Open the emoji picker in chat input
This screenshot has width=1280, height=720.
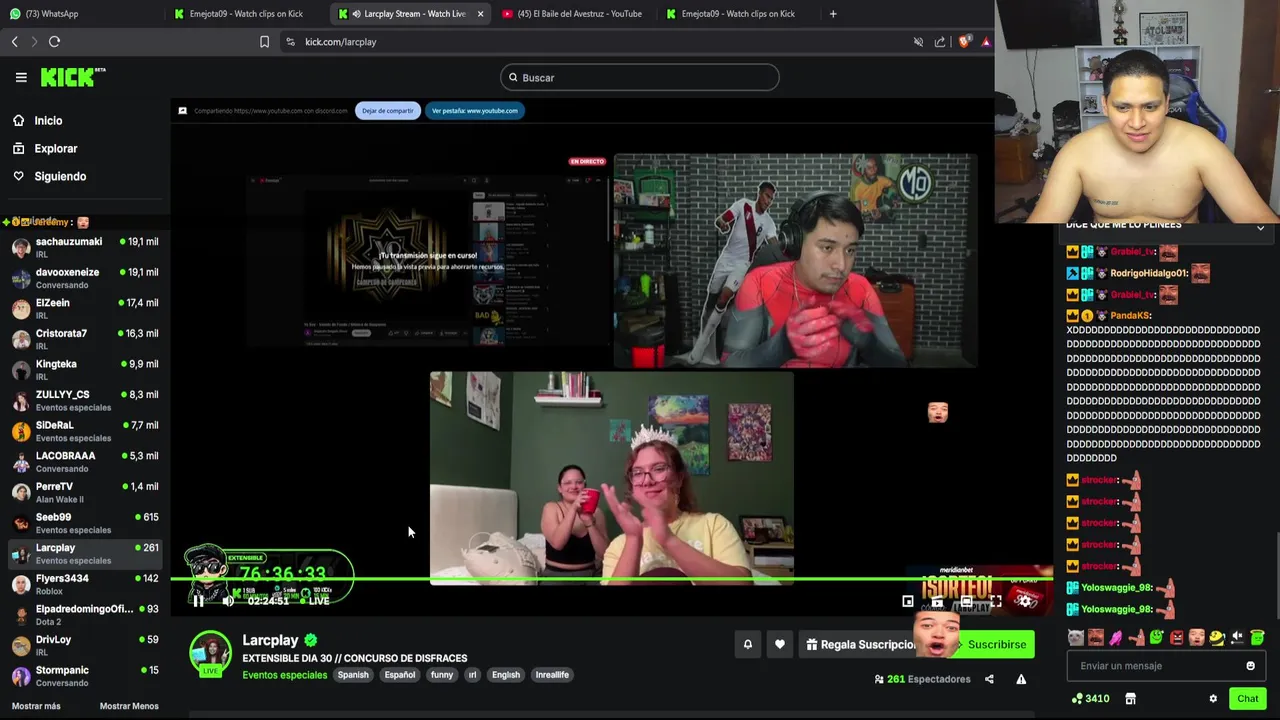(x=1250, y=666)
